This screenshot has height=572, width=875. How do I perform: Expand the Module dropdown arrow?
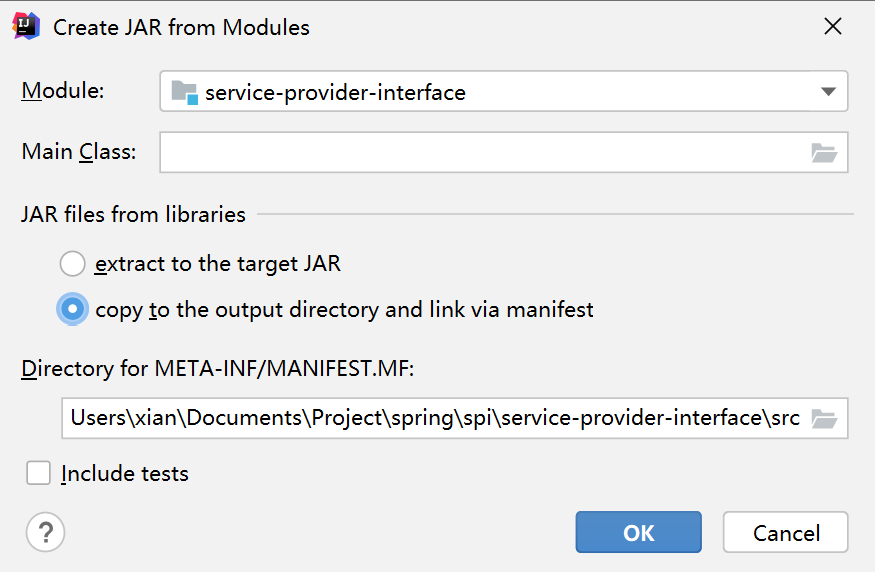(827, 92)
